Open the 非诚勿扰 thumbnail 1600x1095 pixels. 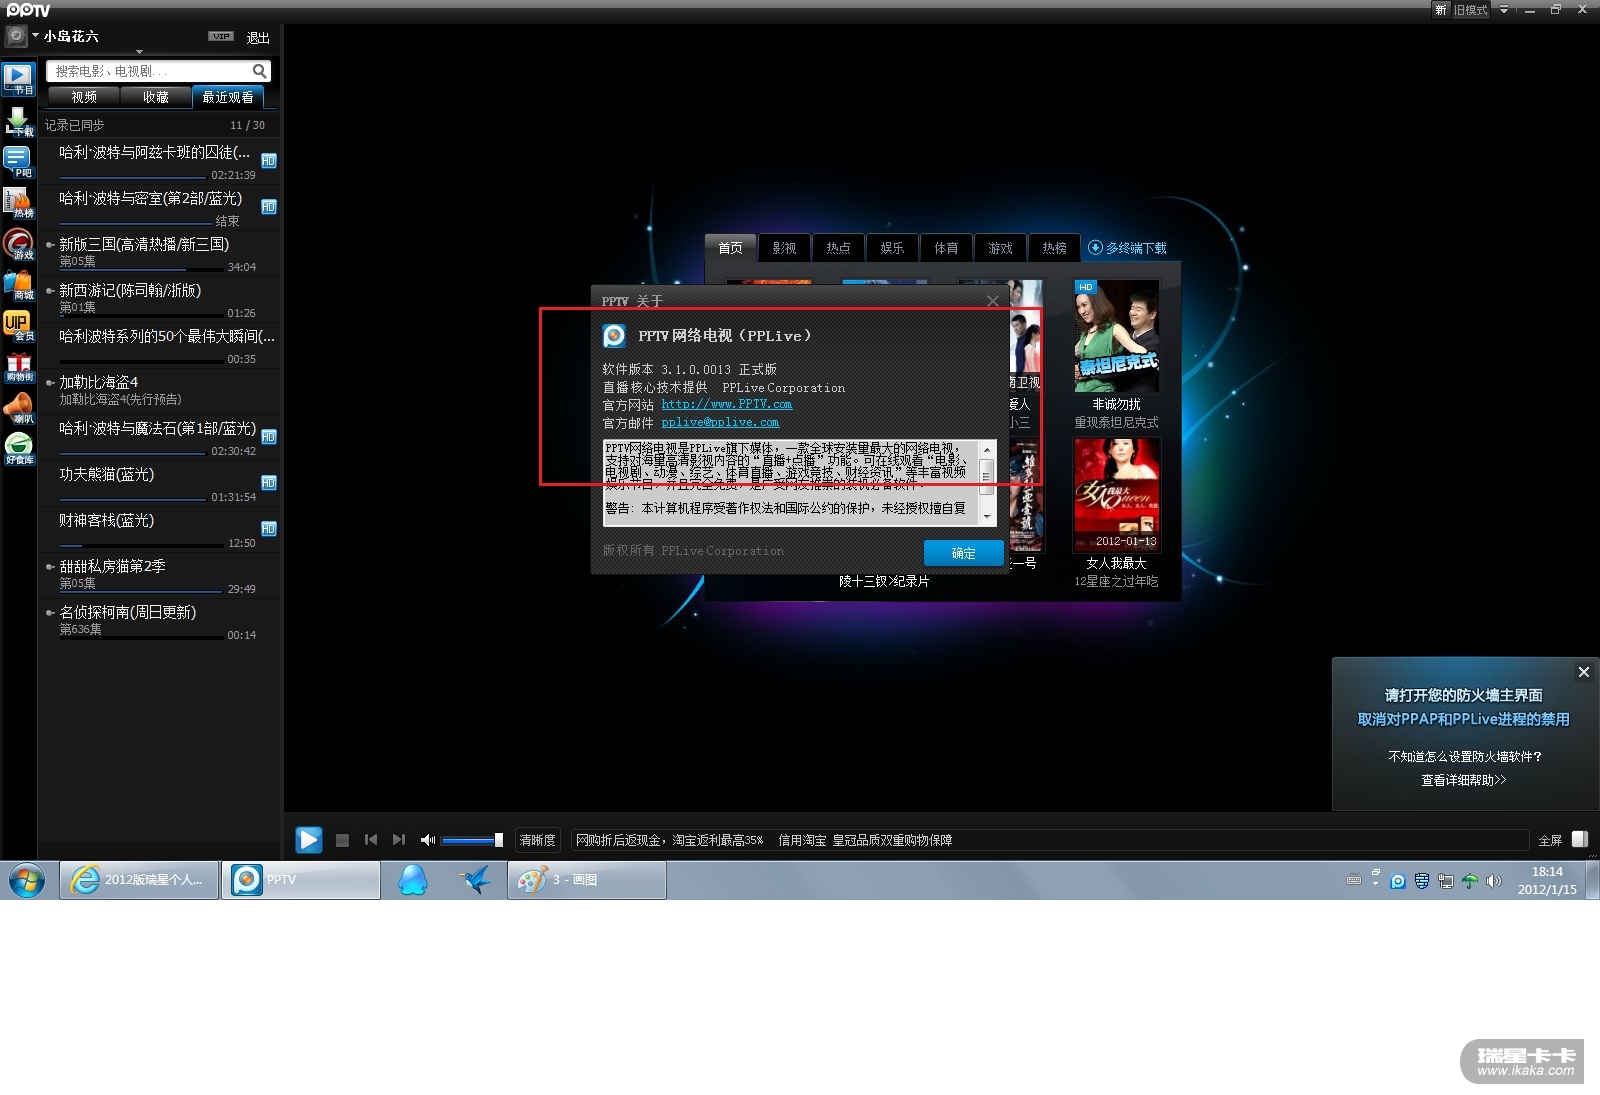tap(1117, 336)
